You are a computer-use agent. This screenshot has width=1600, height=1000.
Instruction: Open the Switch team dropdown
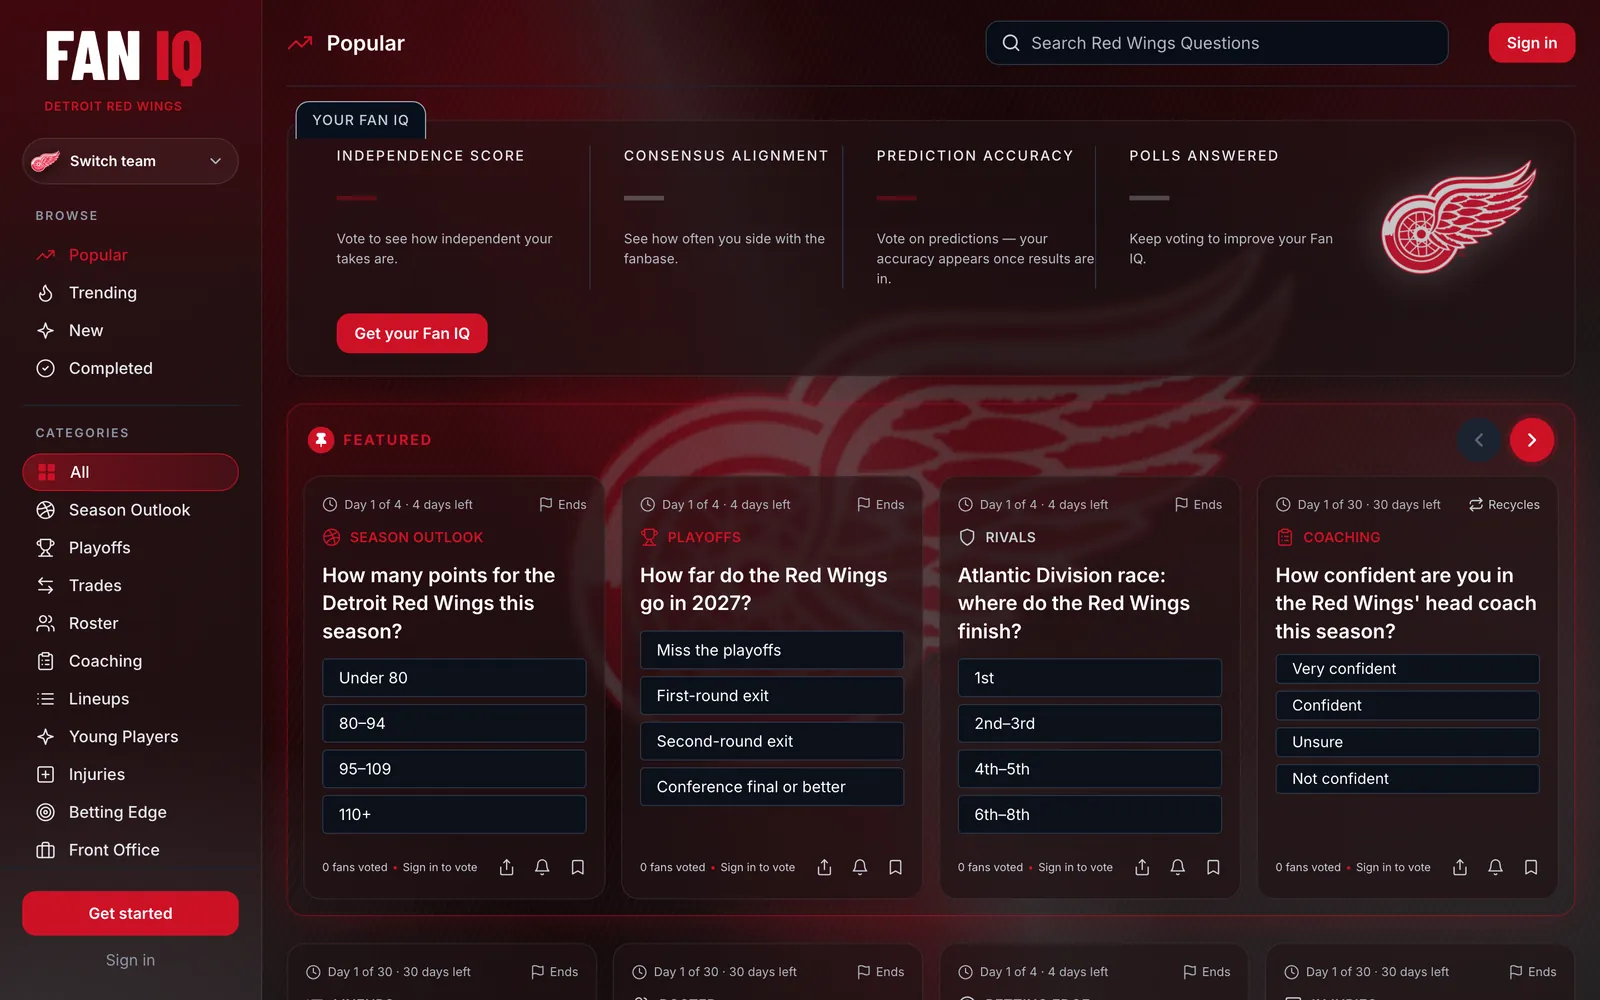click(x=130, y=161)
